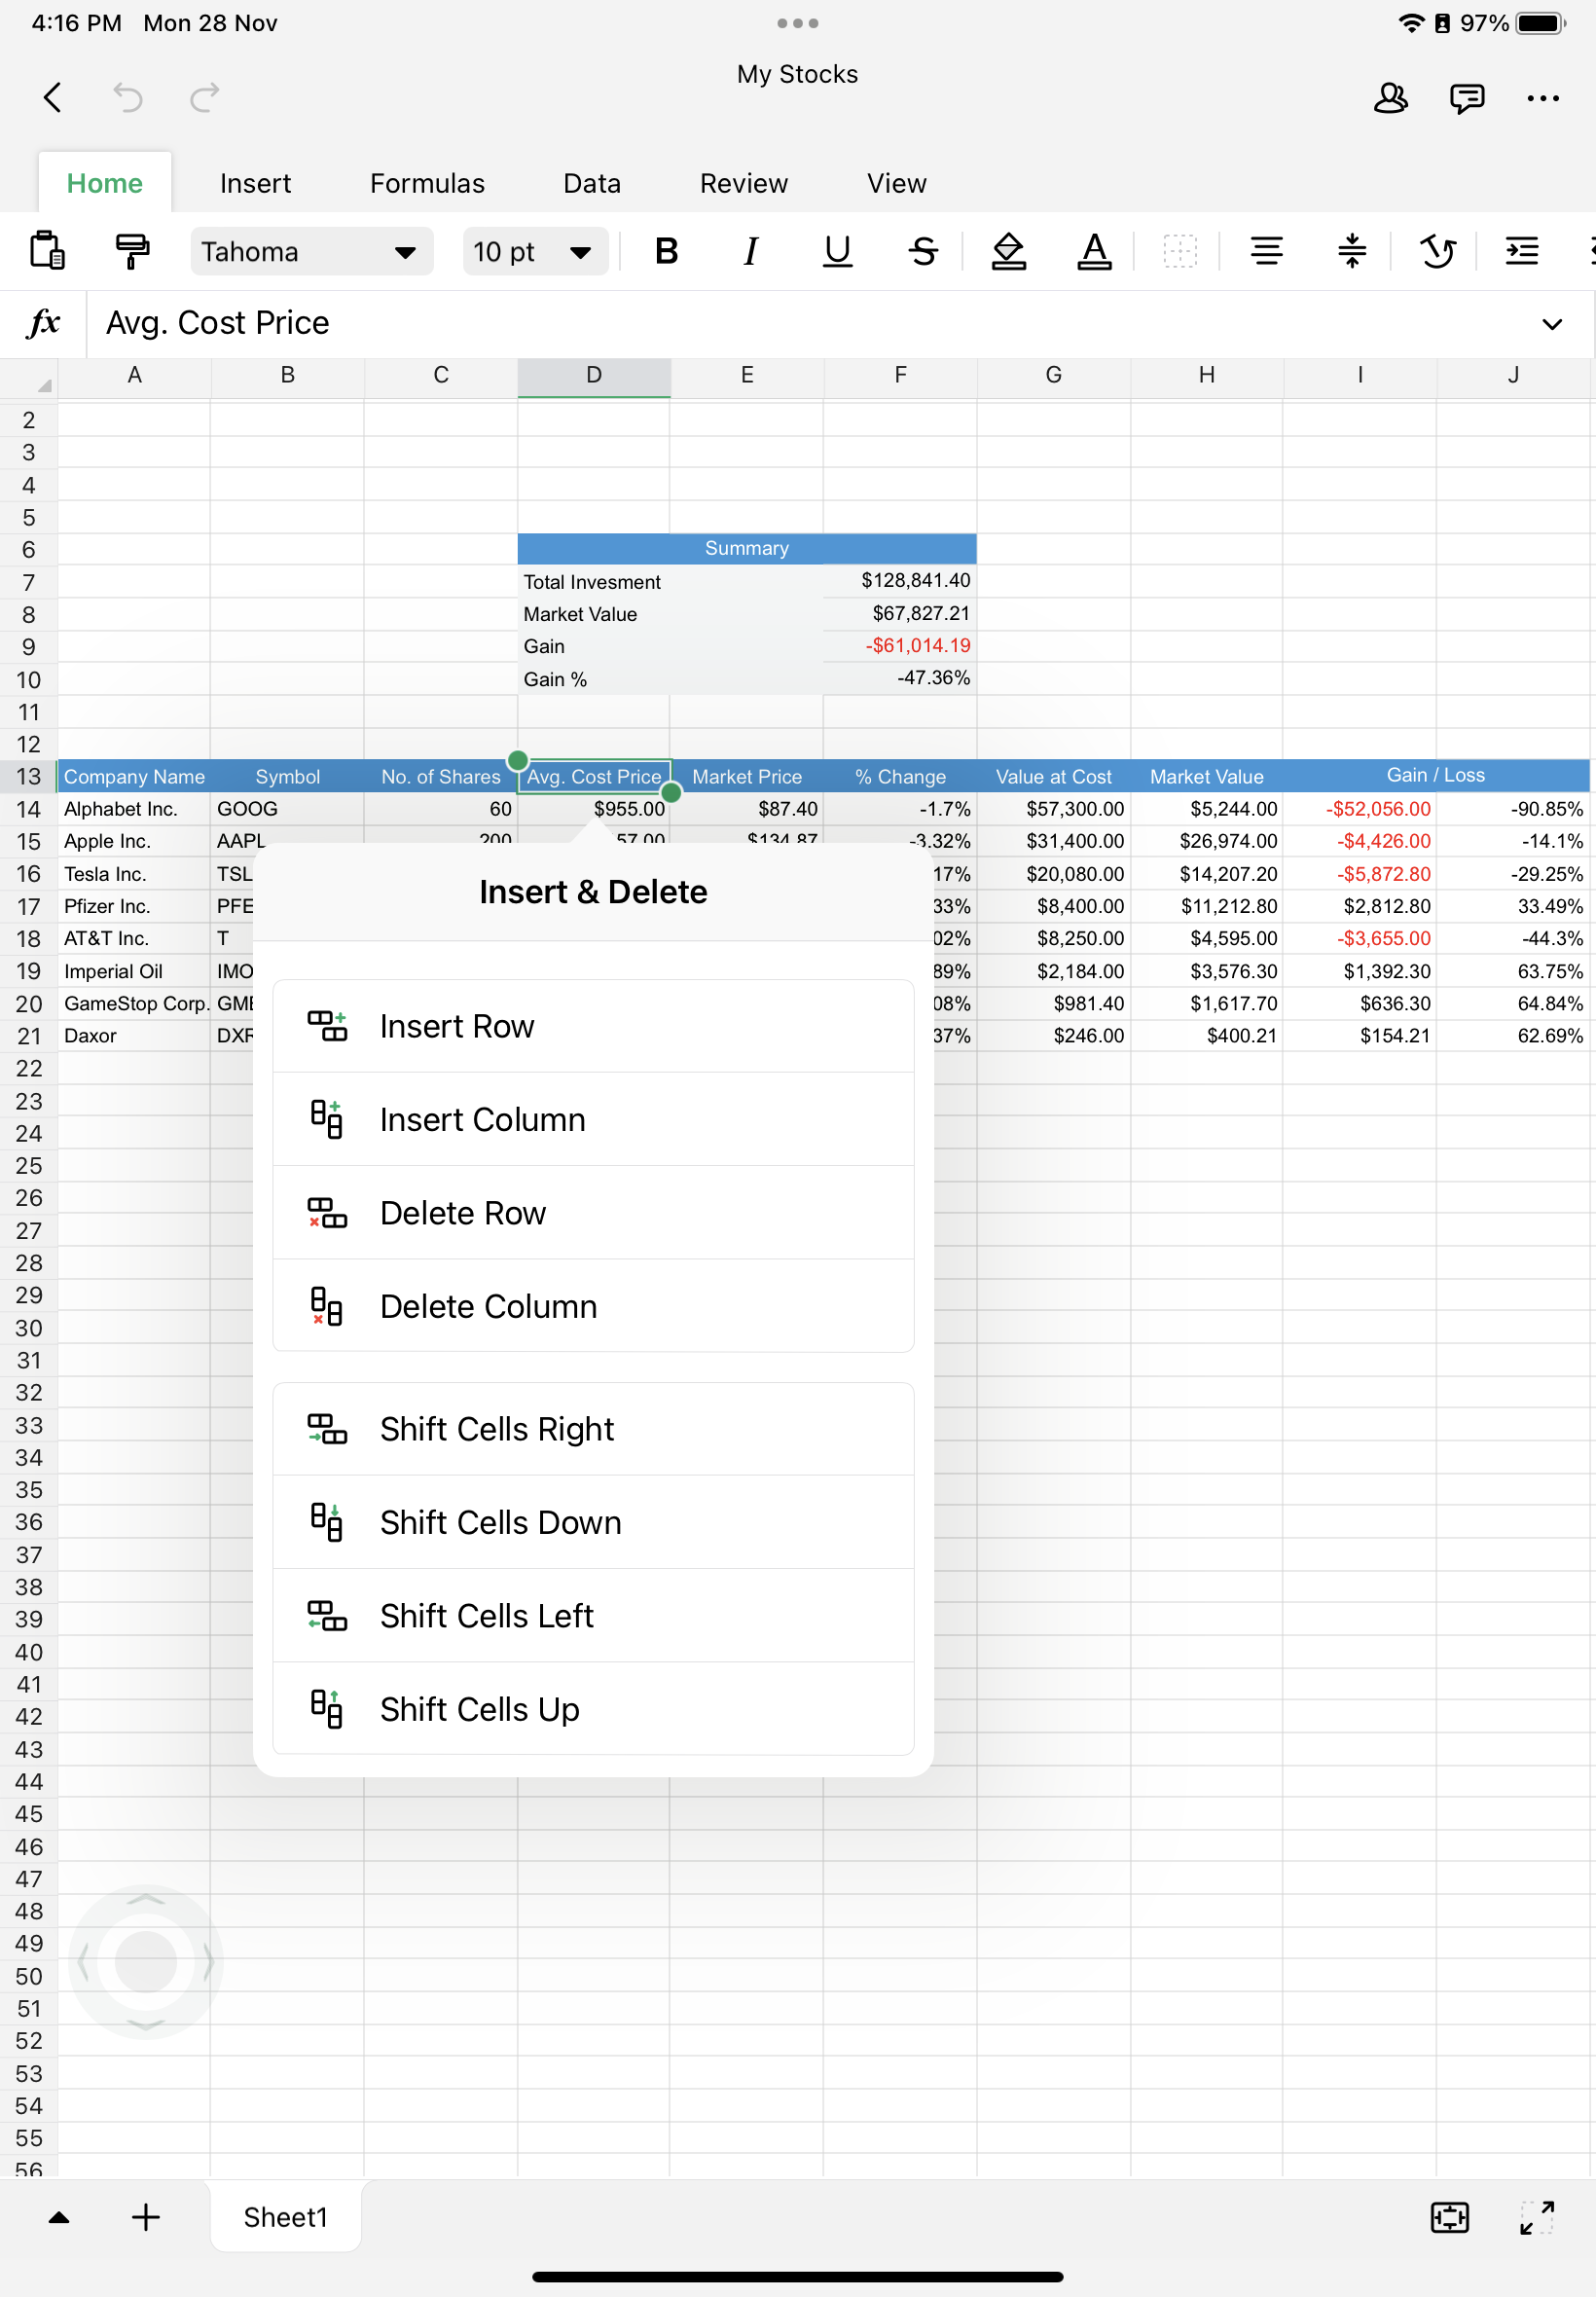The height and width of the screenshot is (2297, 1596).
Task: Expand the formula bar with chevron
Action: coord(1551,324)
